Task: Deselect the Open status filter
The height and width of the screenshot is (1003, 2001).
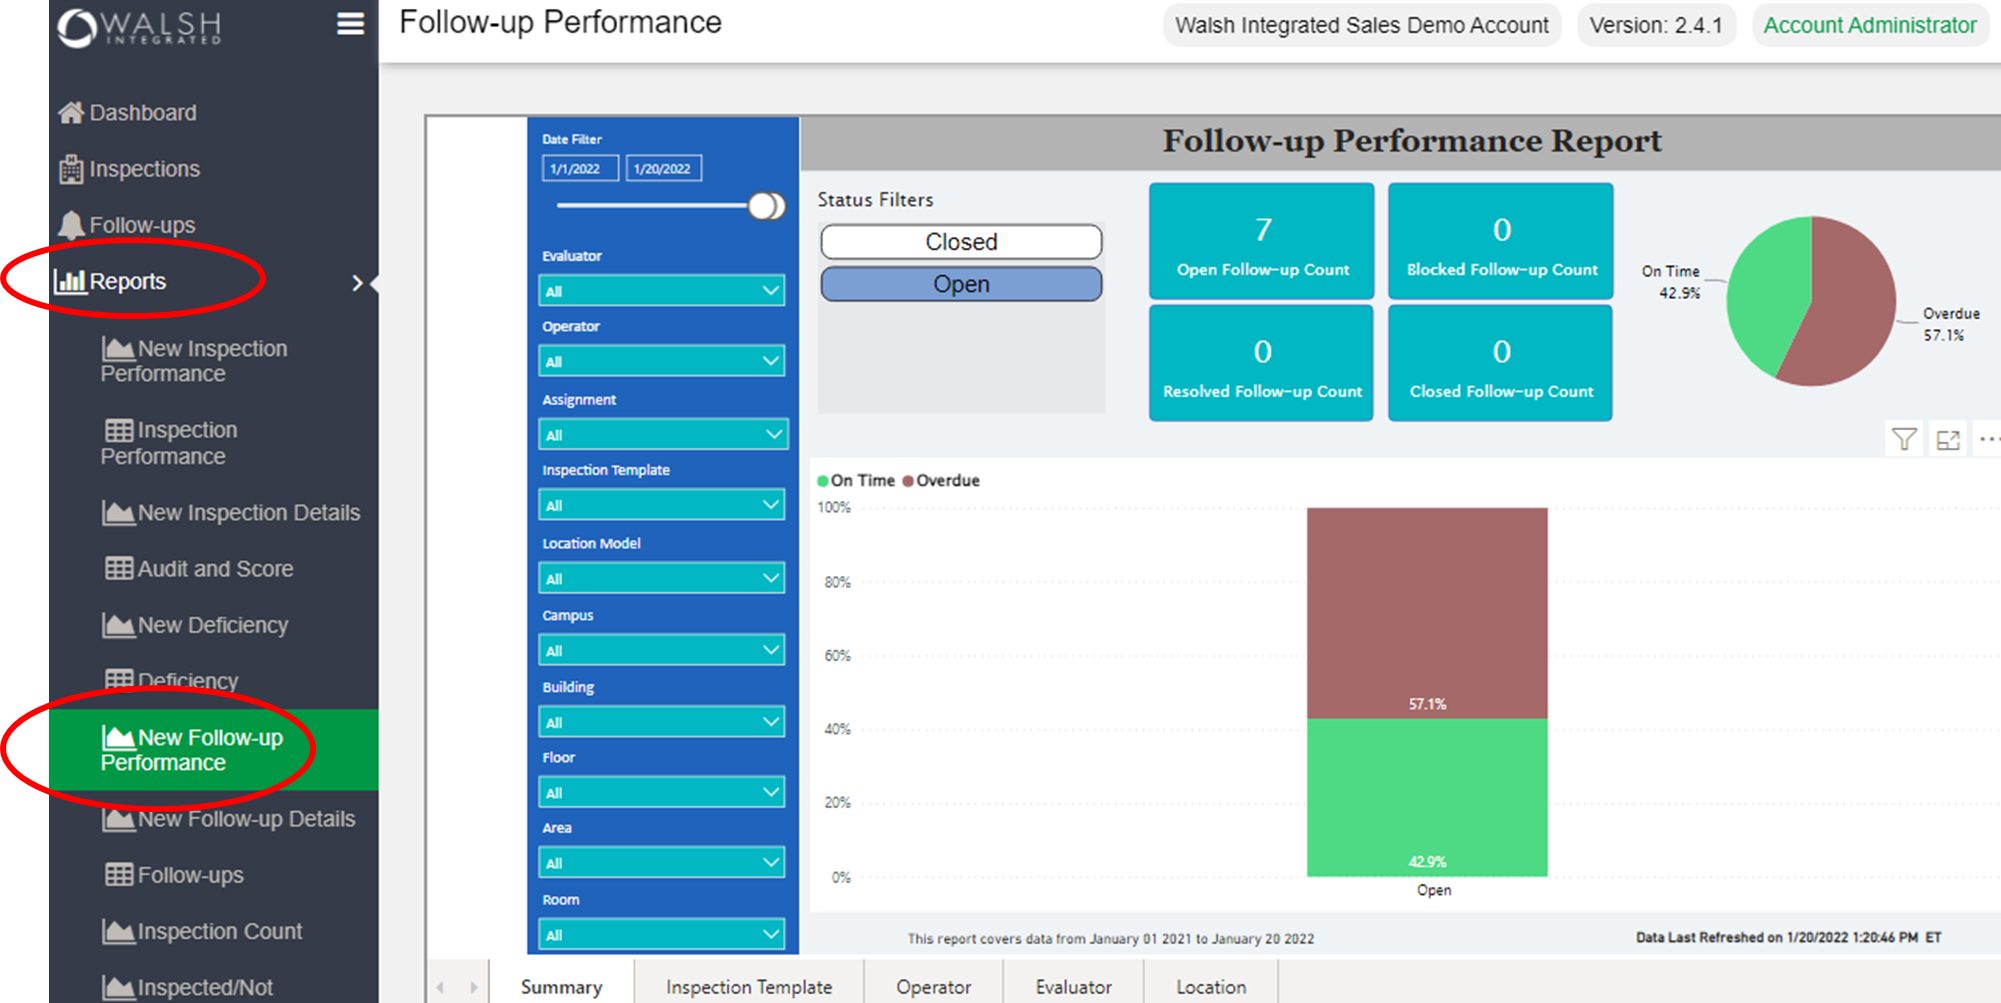Action: [960, 284]
